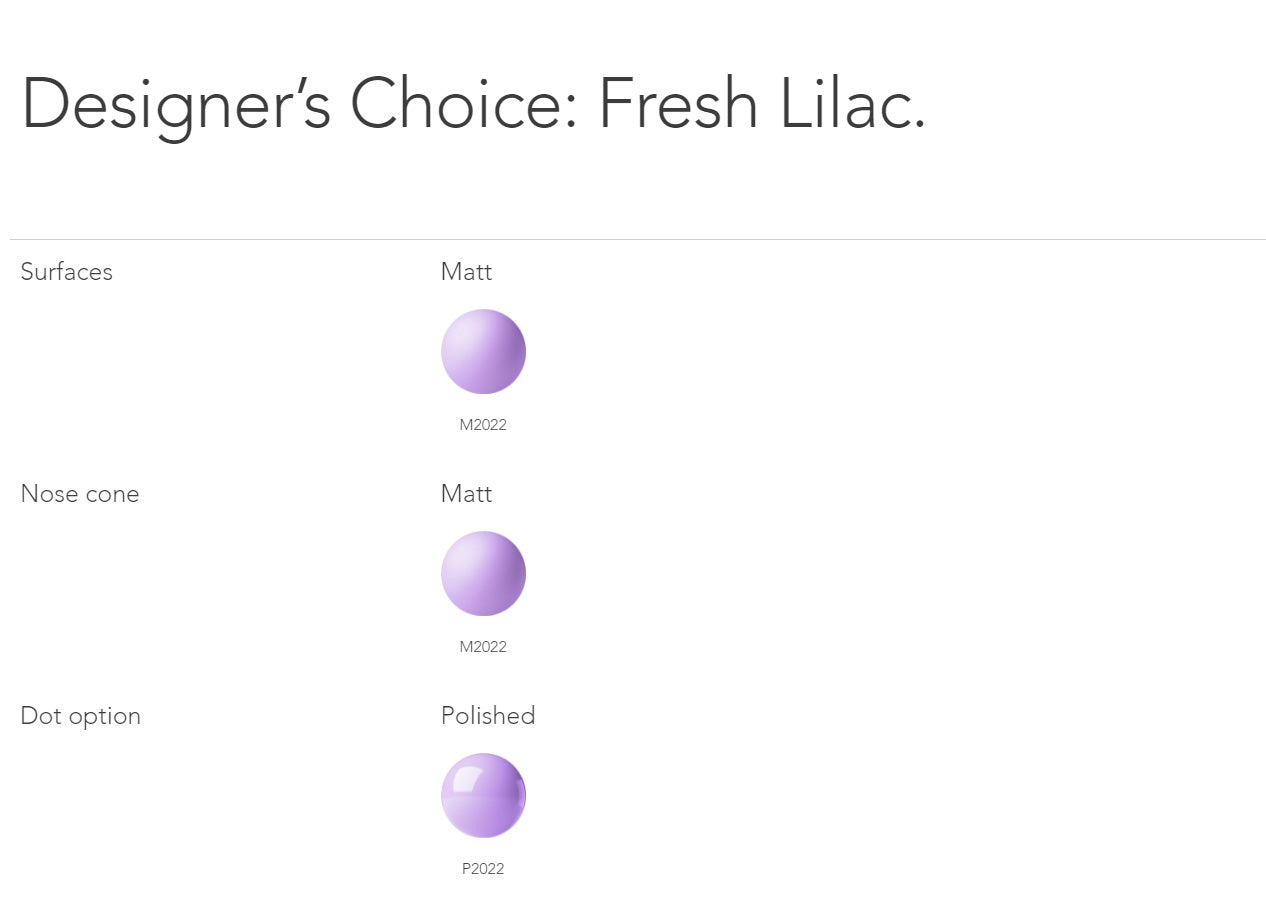Click the M2022 code under Nose cone swatch
This screenshot has height=918, width=1266.
pos(483,647)
